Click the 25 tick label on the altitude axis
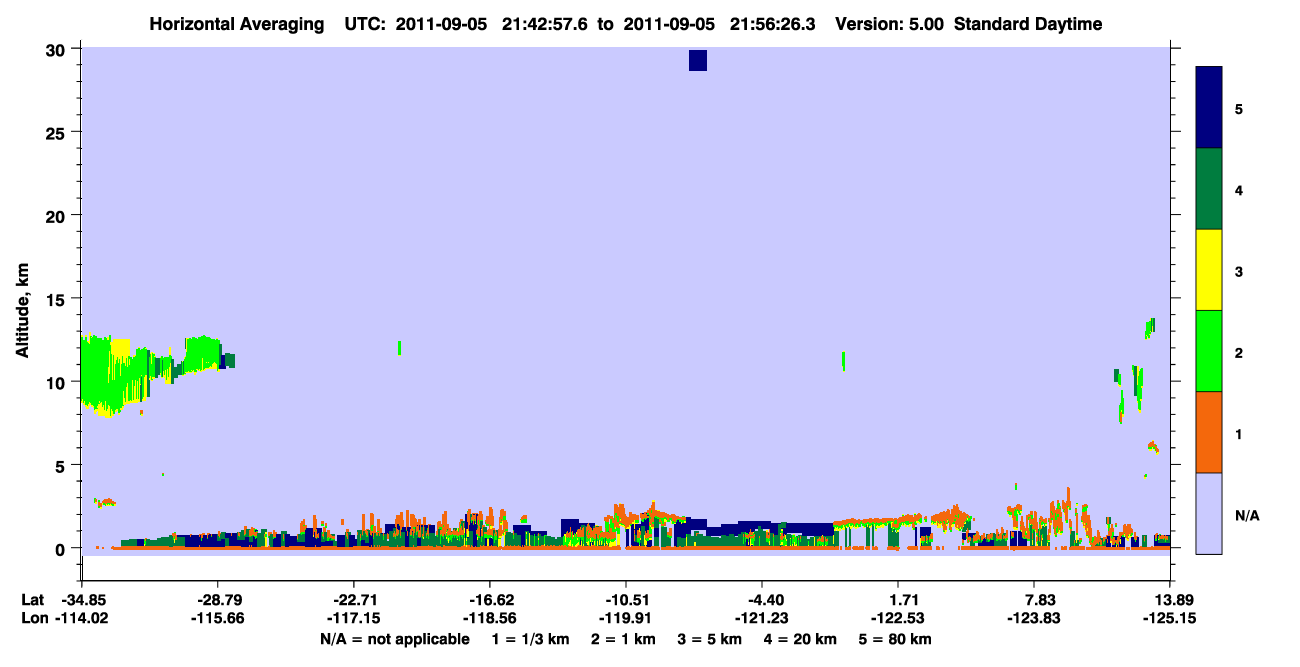The image size is (1300, 667). click(58, 133)
